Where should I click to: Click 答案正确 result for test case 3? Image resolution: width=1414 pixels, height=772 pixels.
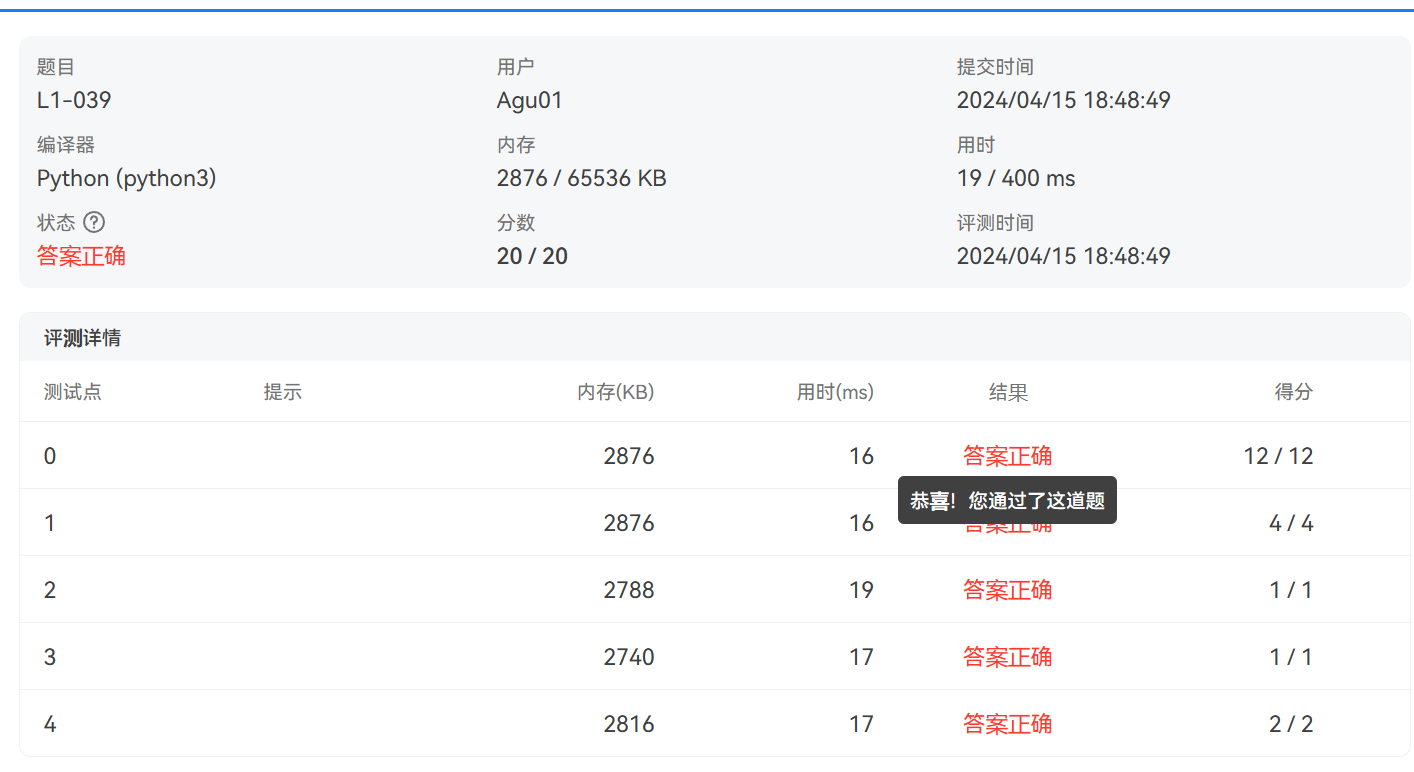pos(1007,657)
